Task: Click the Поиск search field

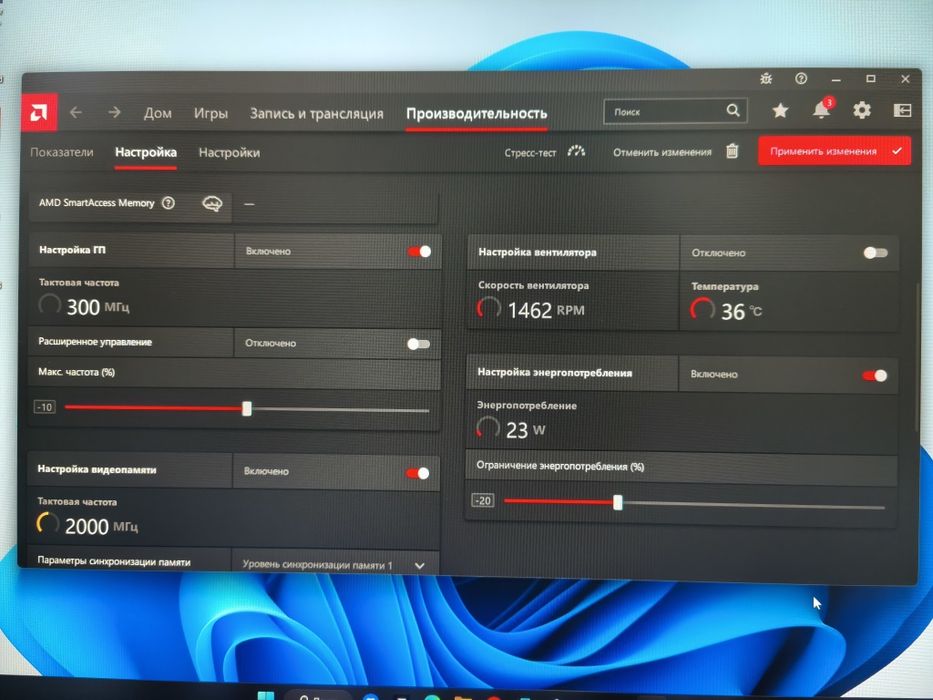Action: [675, 111]
